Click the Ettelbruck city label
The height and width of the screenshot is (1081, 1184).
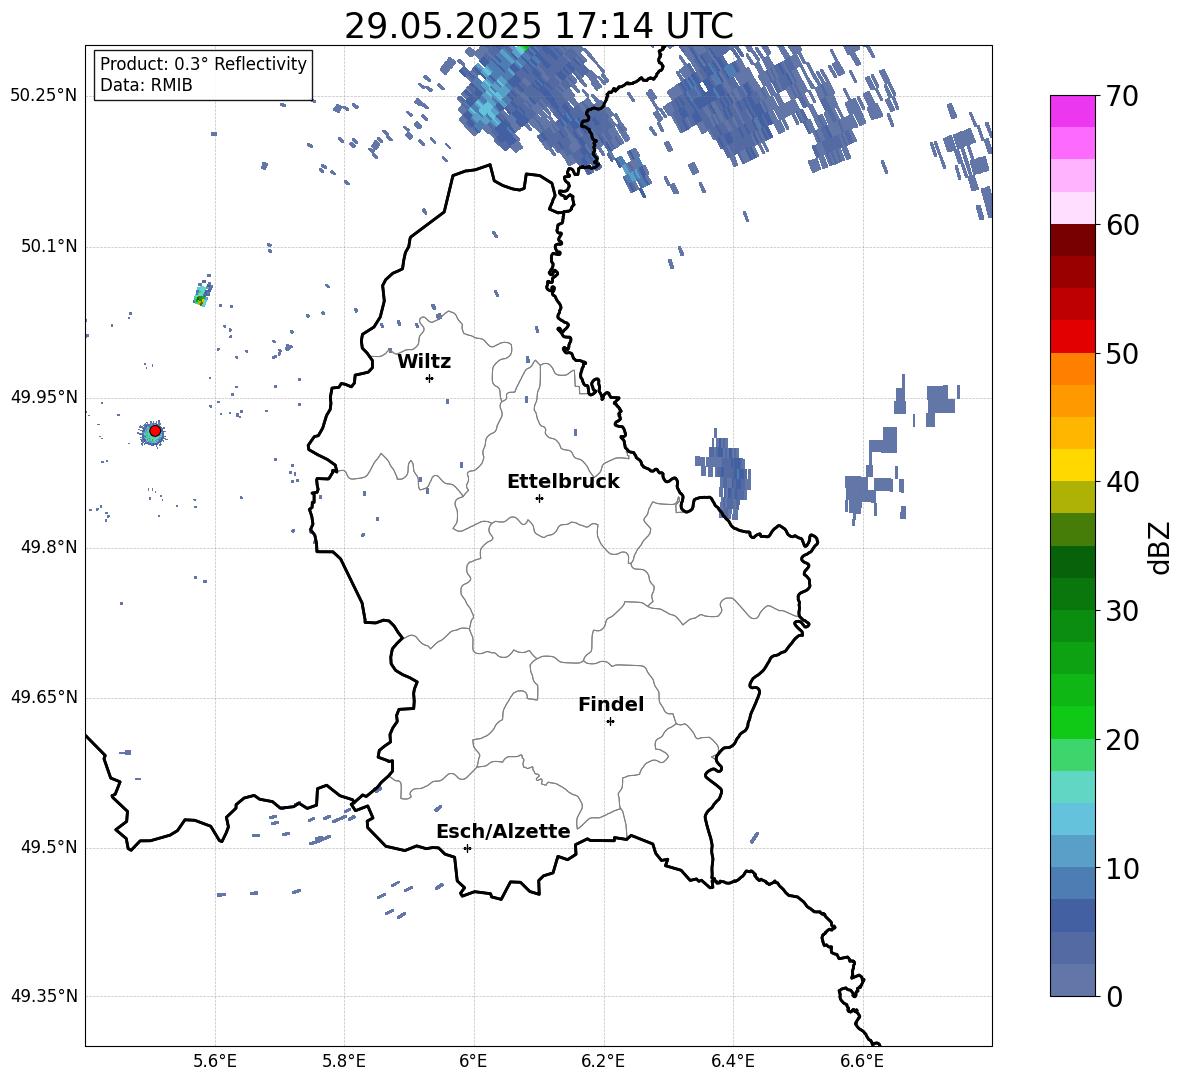[x=563, y=482]
